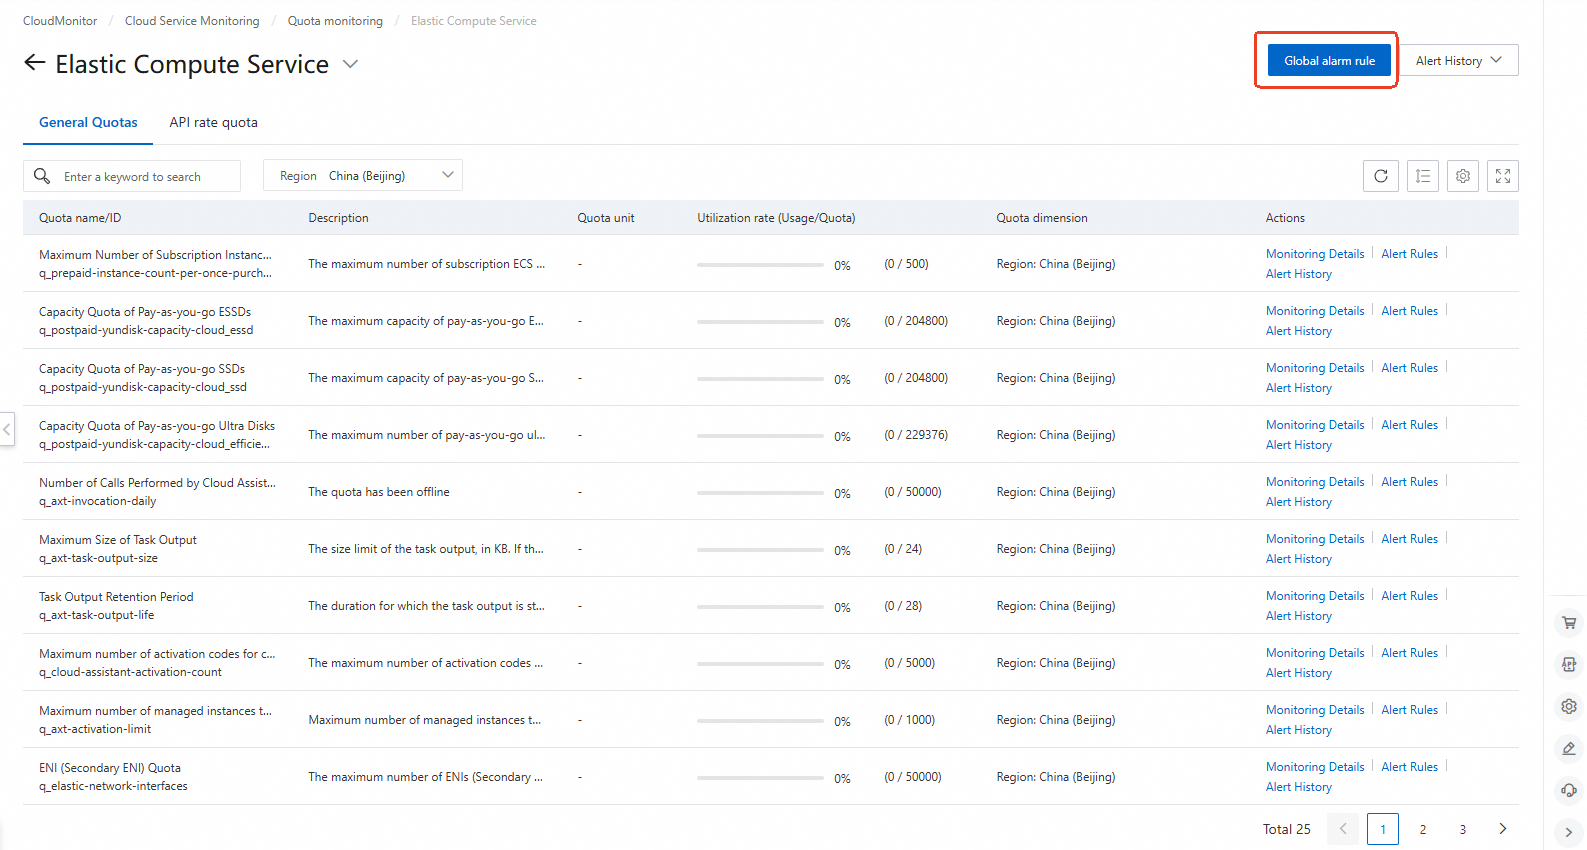Image resolution: width=1587 pixels, height=850 pixels.
Task: Click the keyword search field
Action: 132,176
